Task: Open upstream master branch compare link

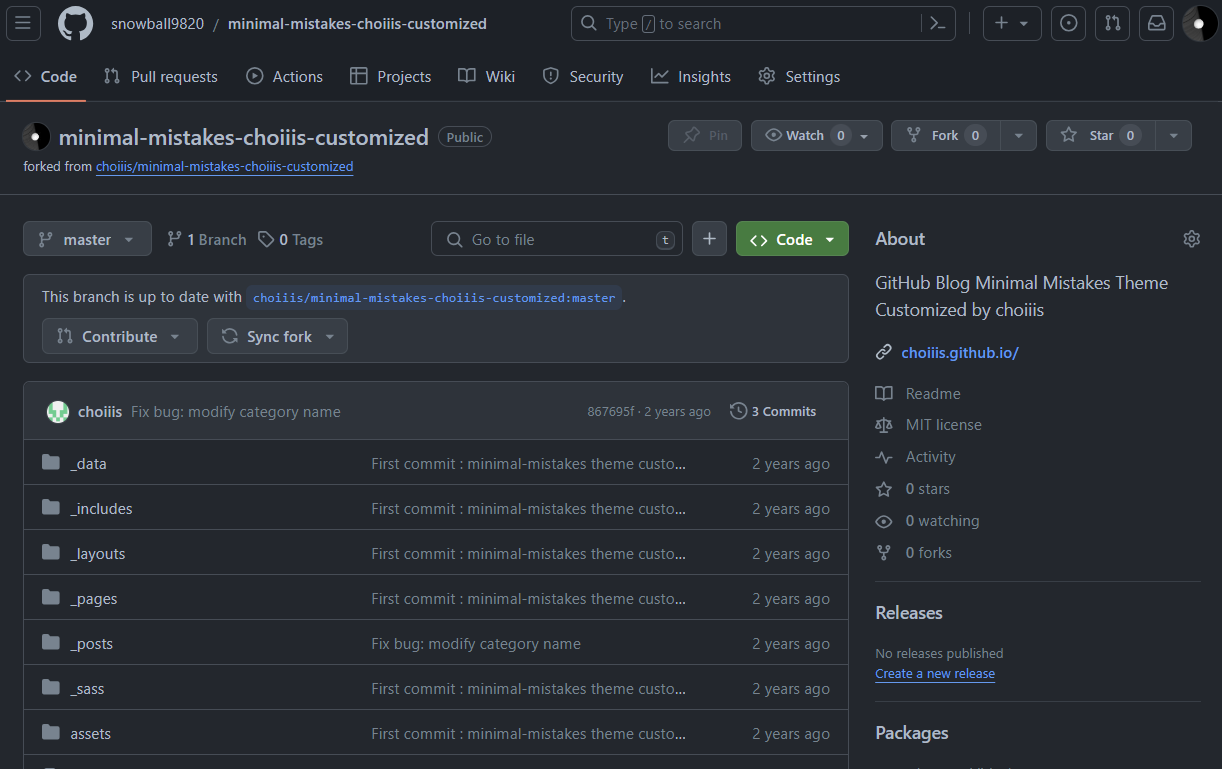Action: point(434,297)
